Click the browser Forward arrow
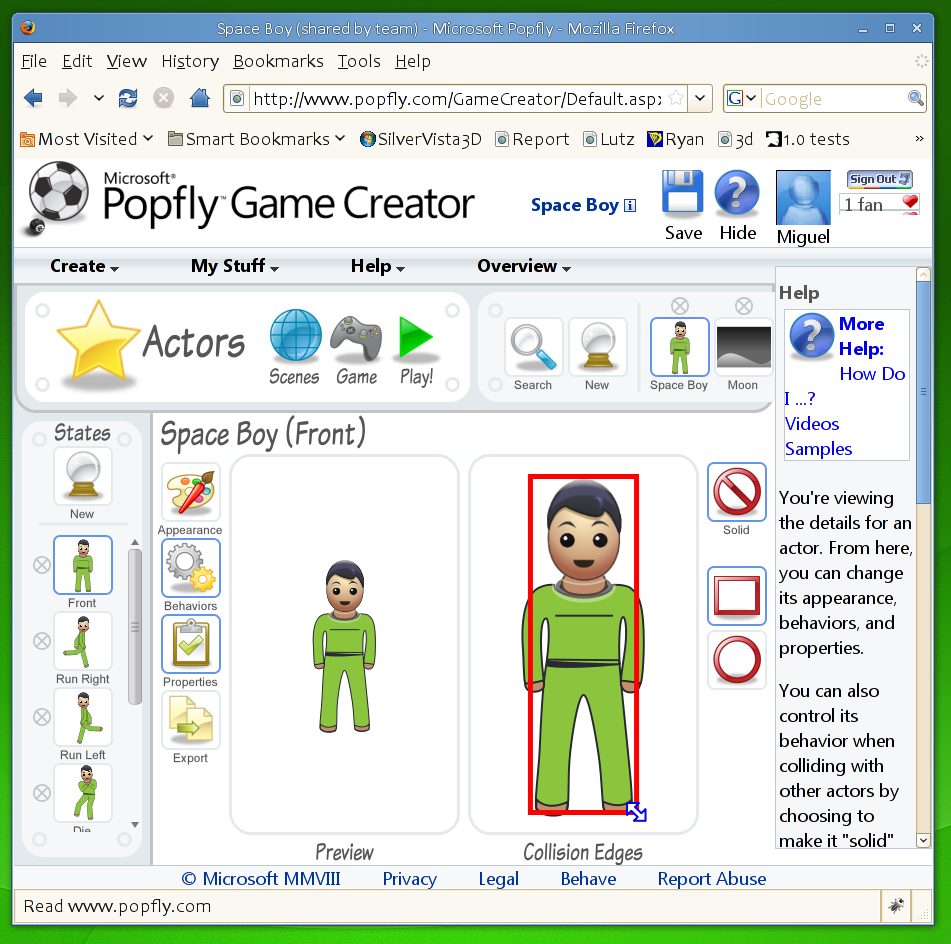The height and width of the screenshot is (944, 951). pos(67,98)
